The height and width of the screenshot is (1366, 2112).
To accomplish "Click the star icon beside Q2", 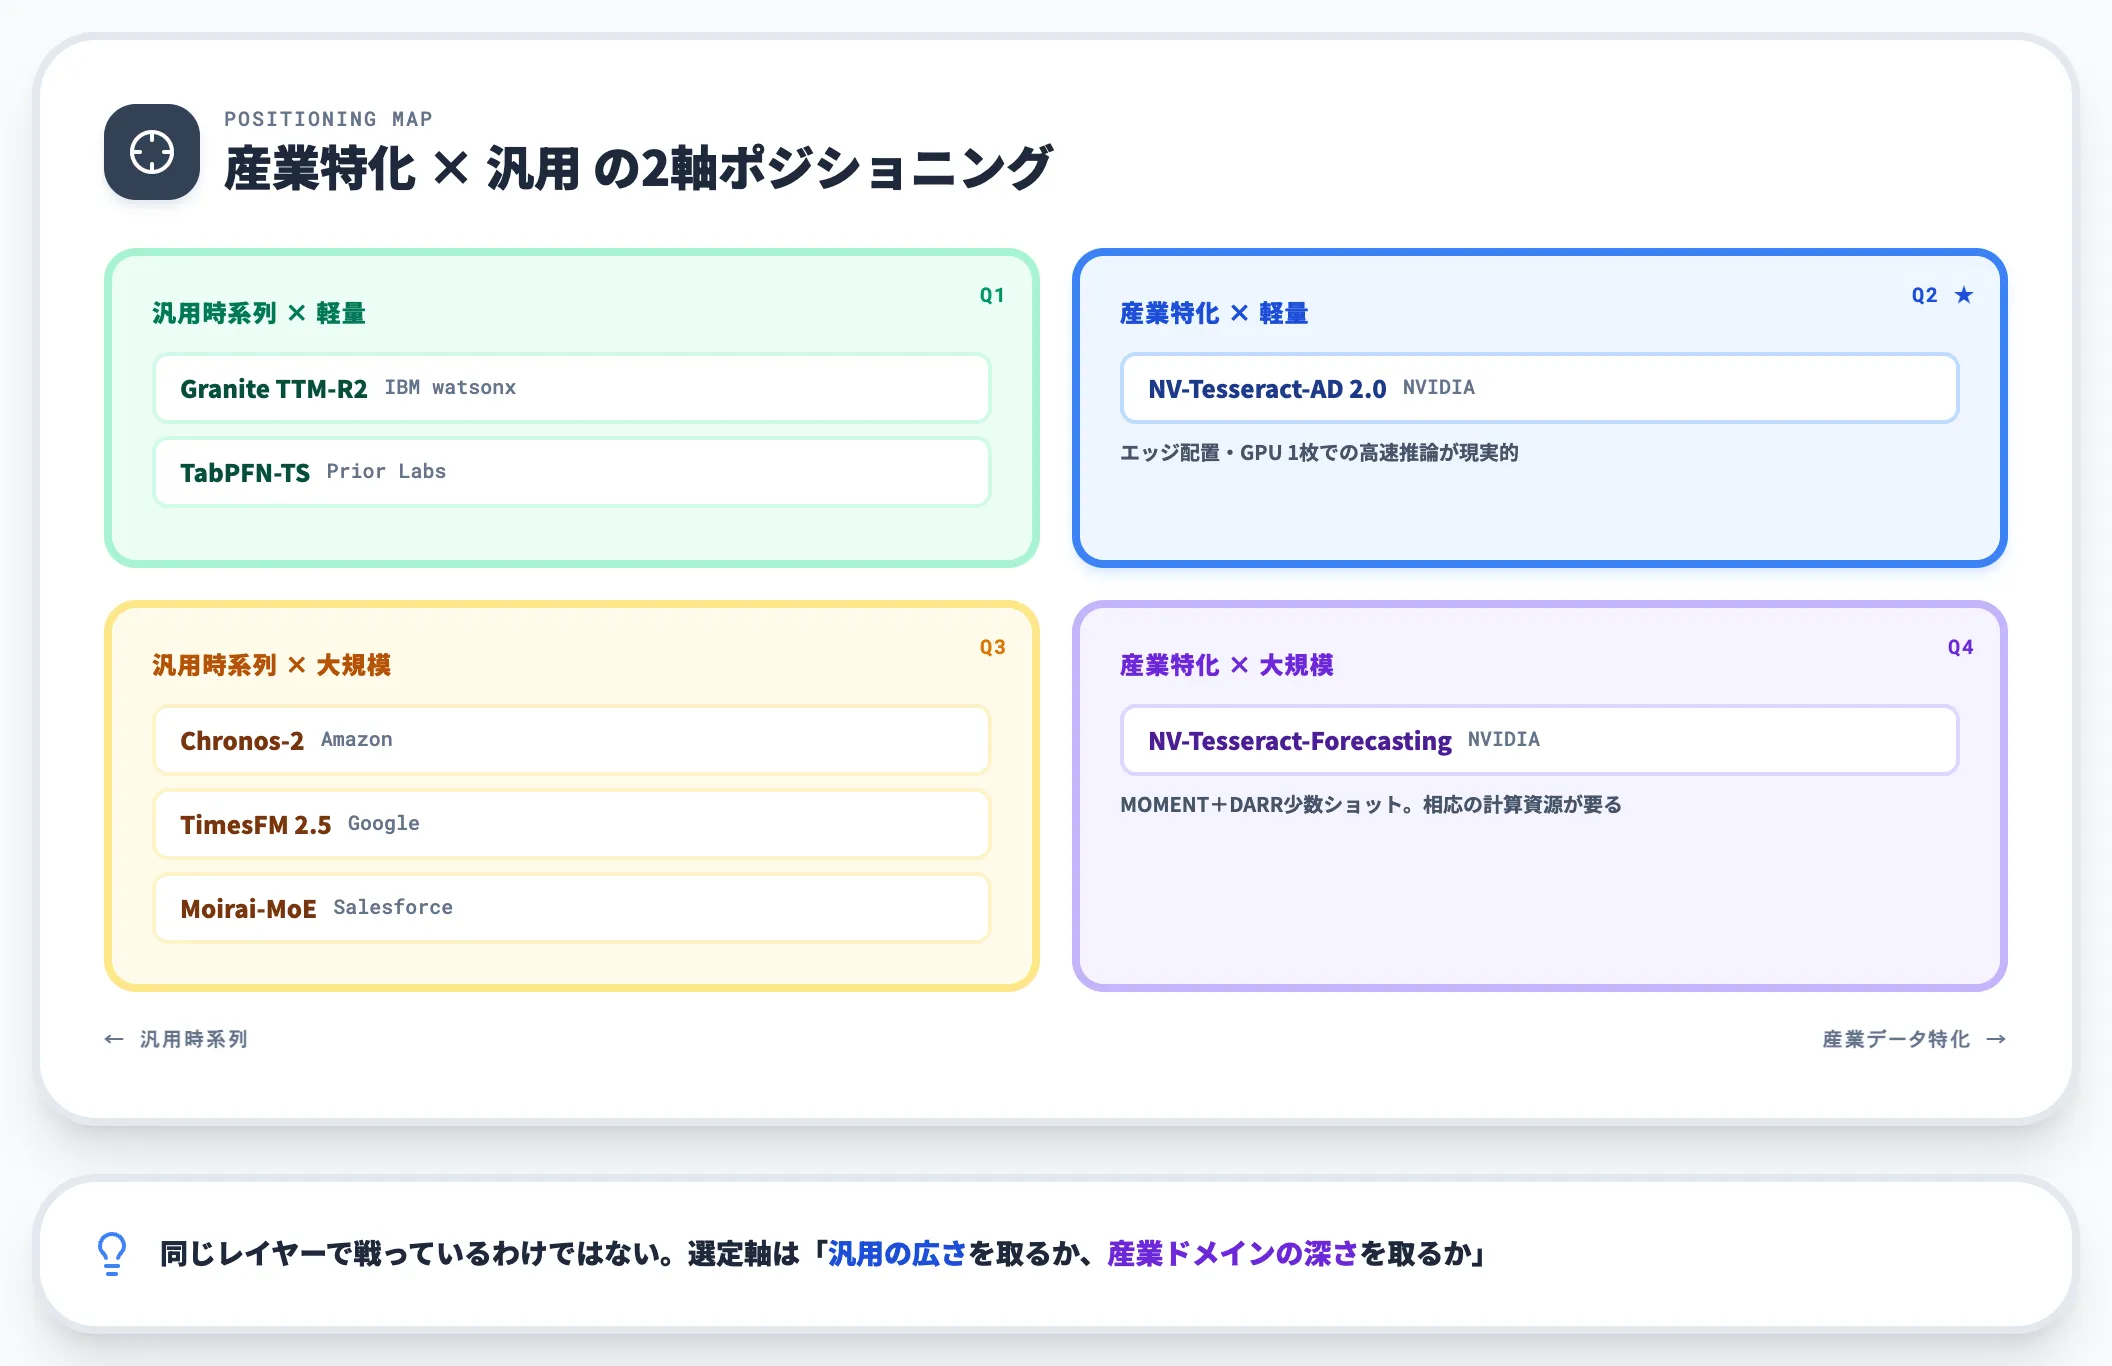I will [1964, 295].
